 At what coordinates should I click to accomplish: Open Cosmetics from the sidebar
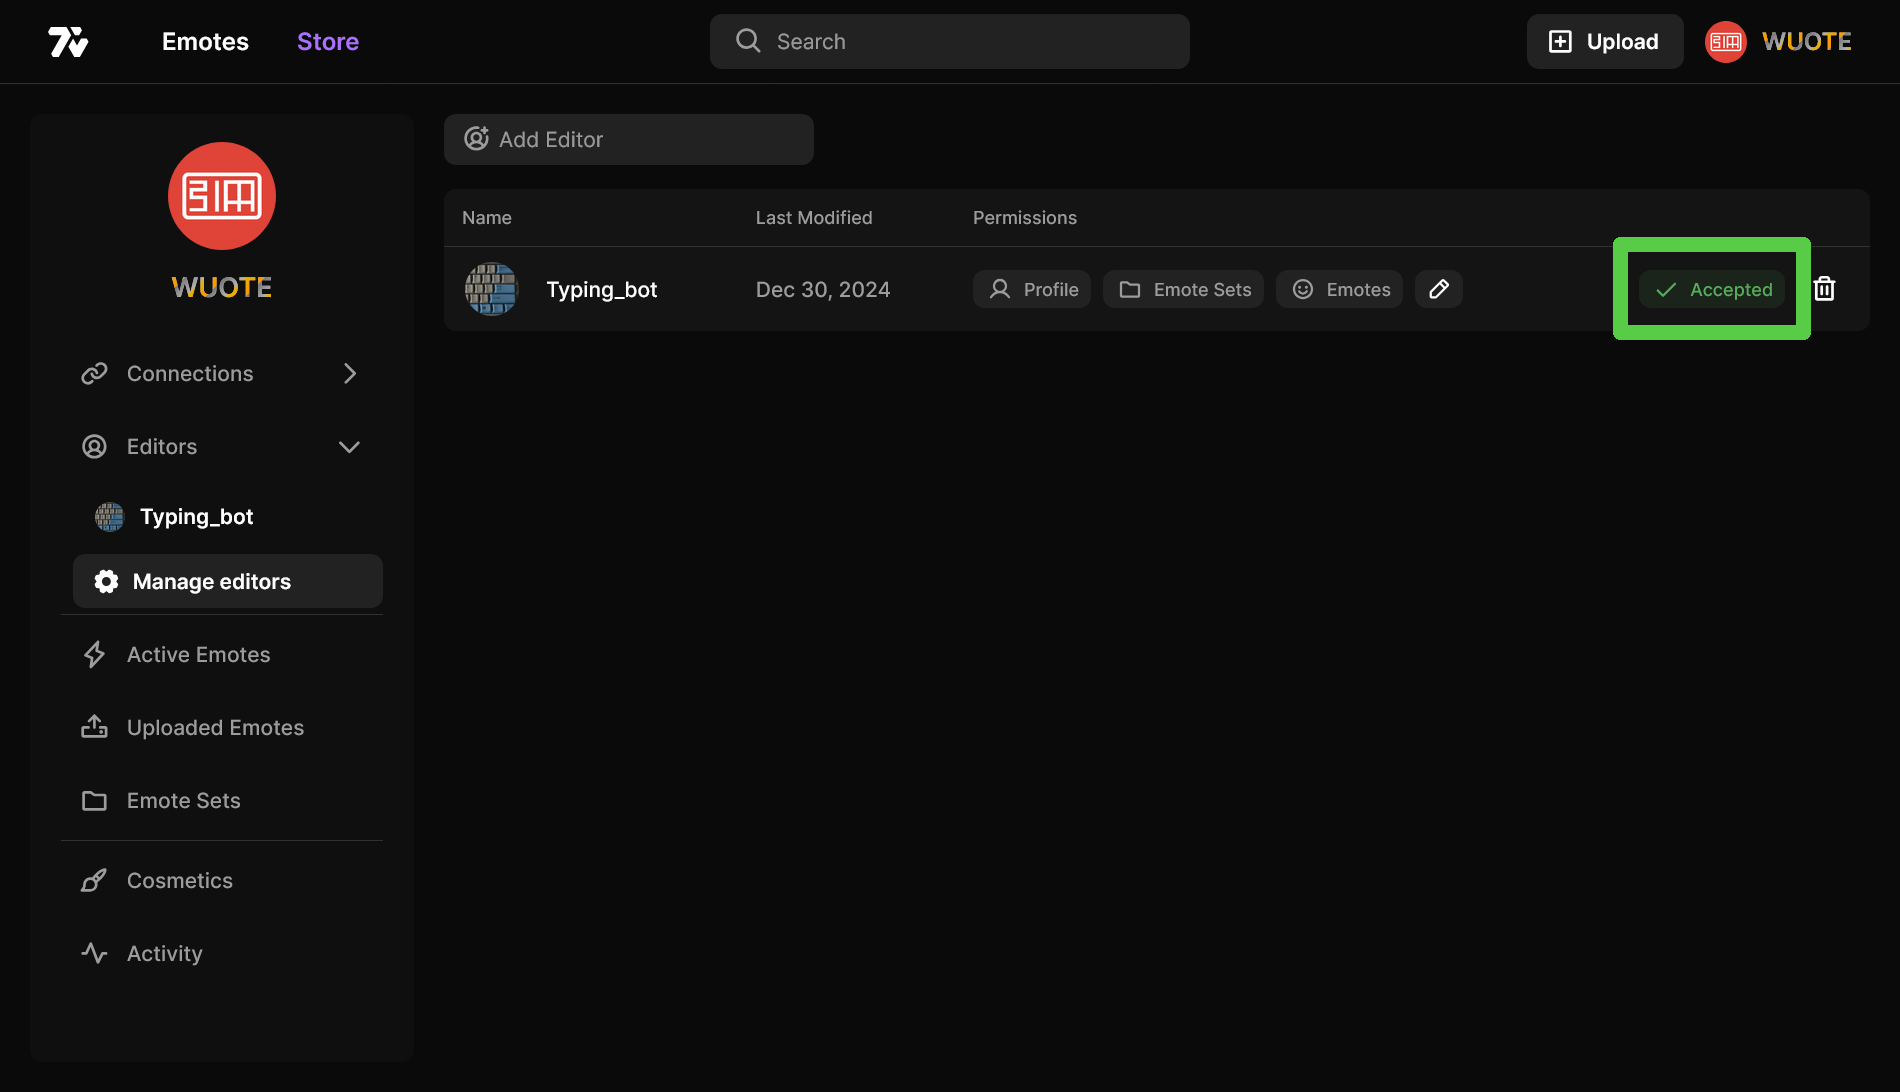(x=179, y=881)
